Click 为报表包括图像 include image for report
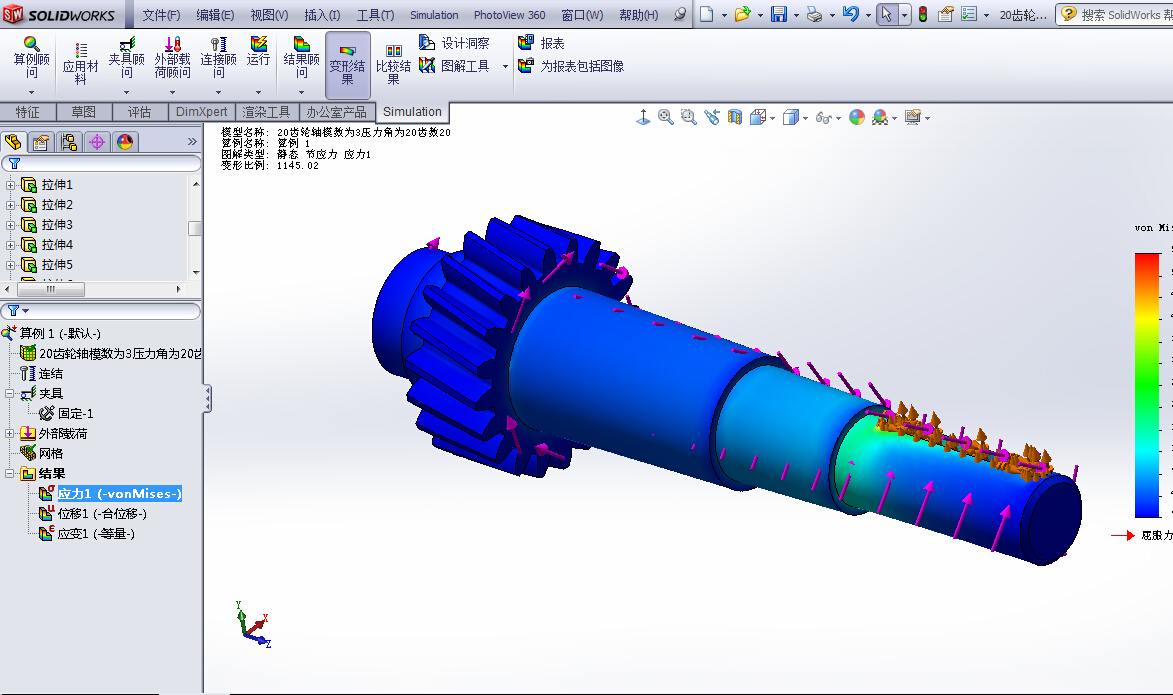 coord(572,66)
